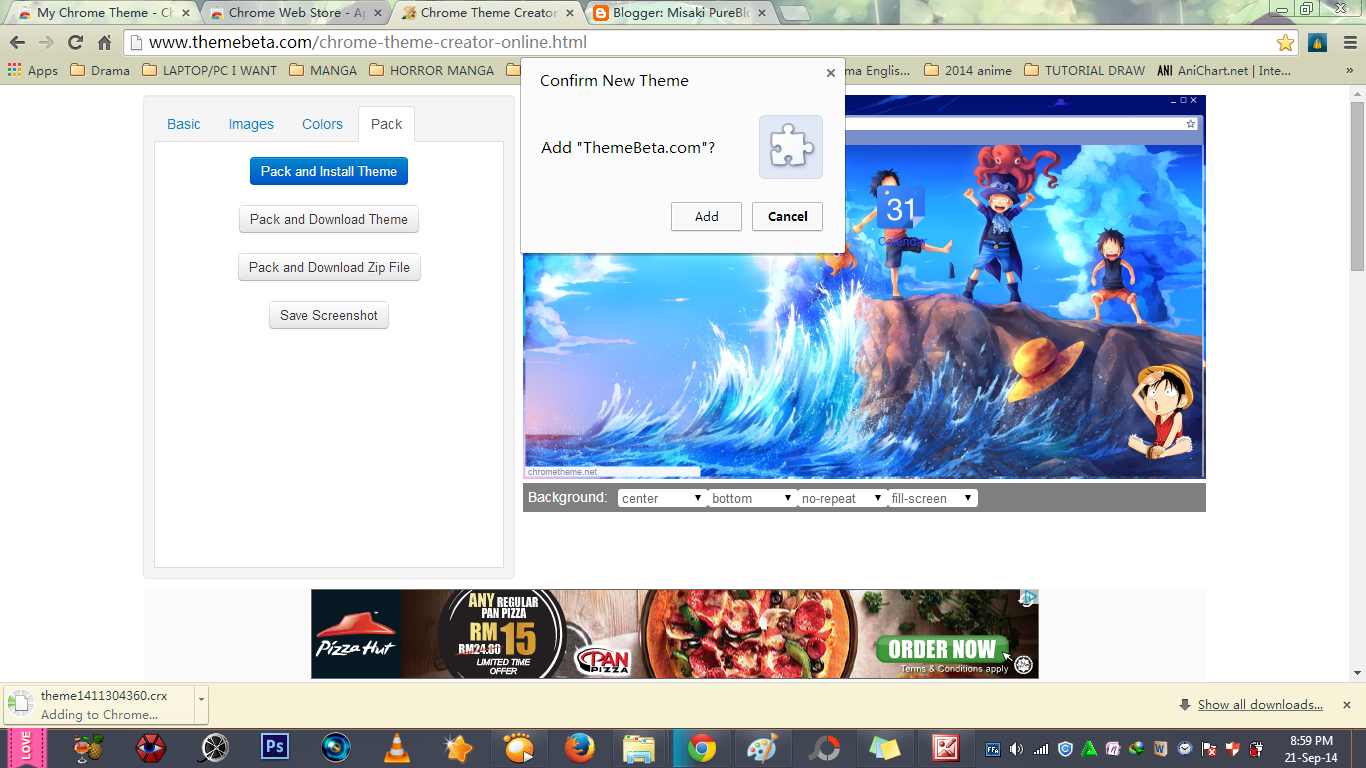The height and width of the screenshot is (768, 1366).
Task: Click Cancel in Confirm New Theme dialog
Action: click(x=787, y=216)
